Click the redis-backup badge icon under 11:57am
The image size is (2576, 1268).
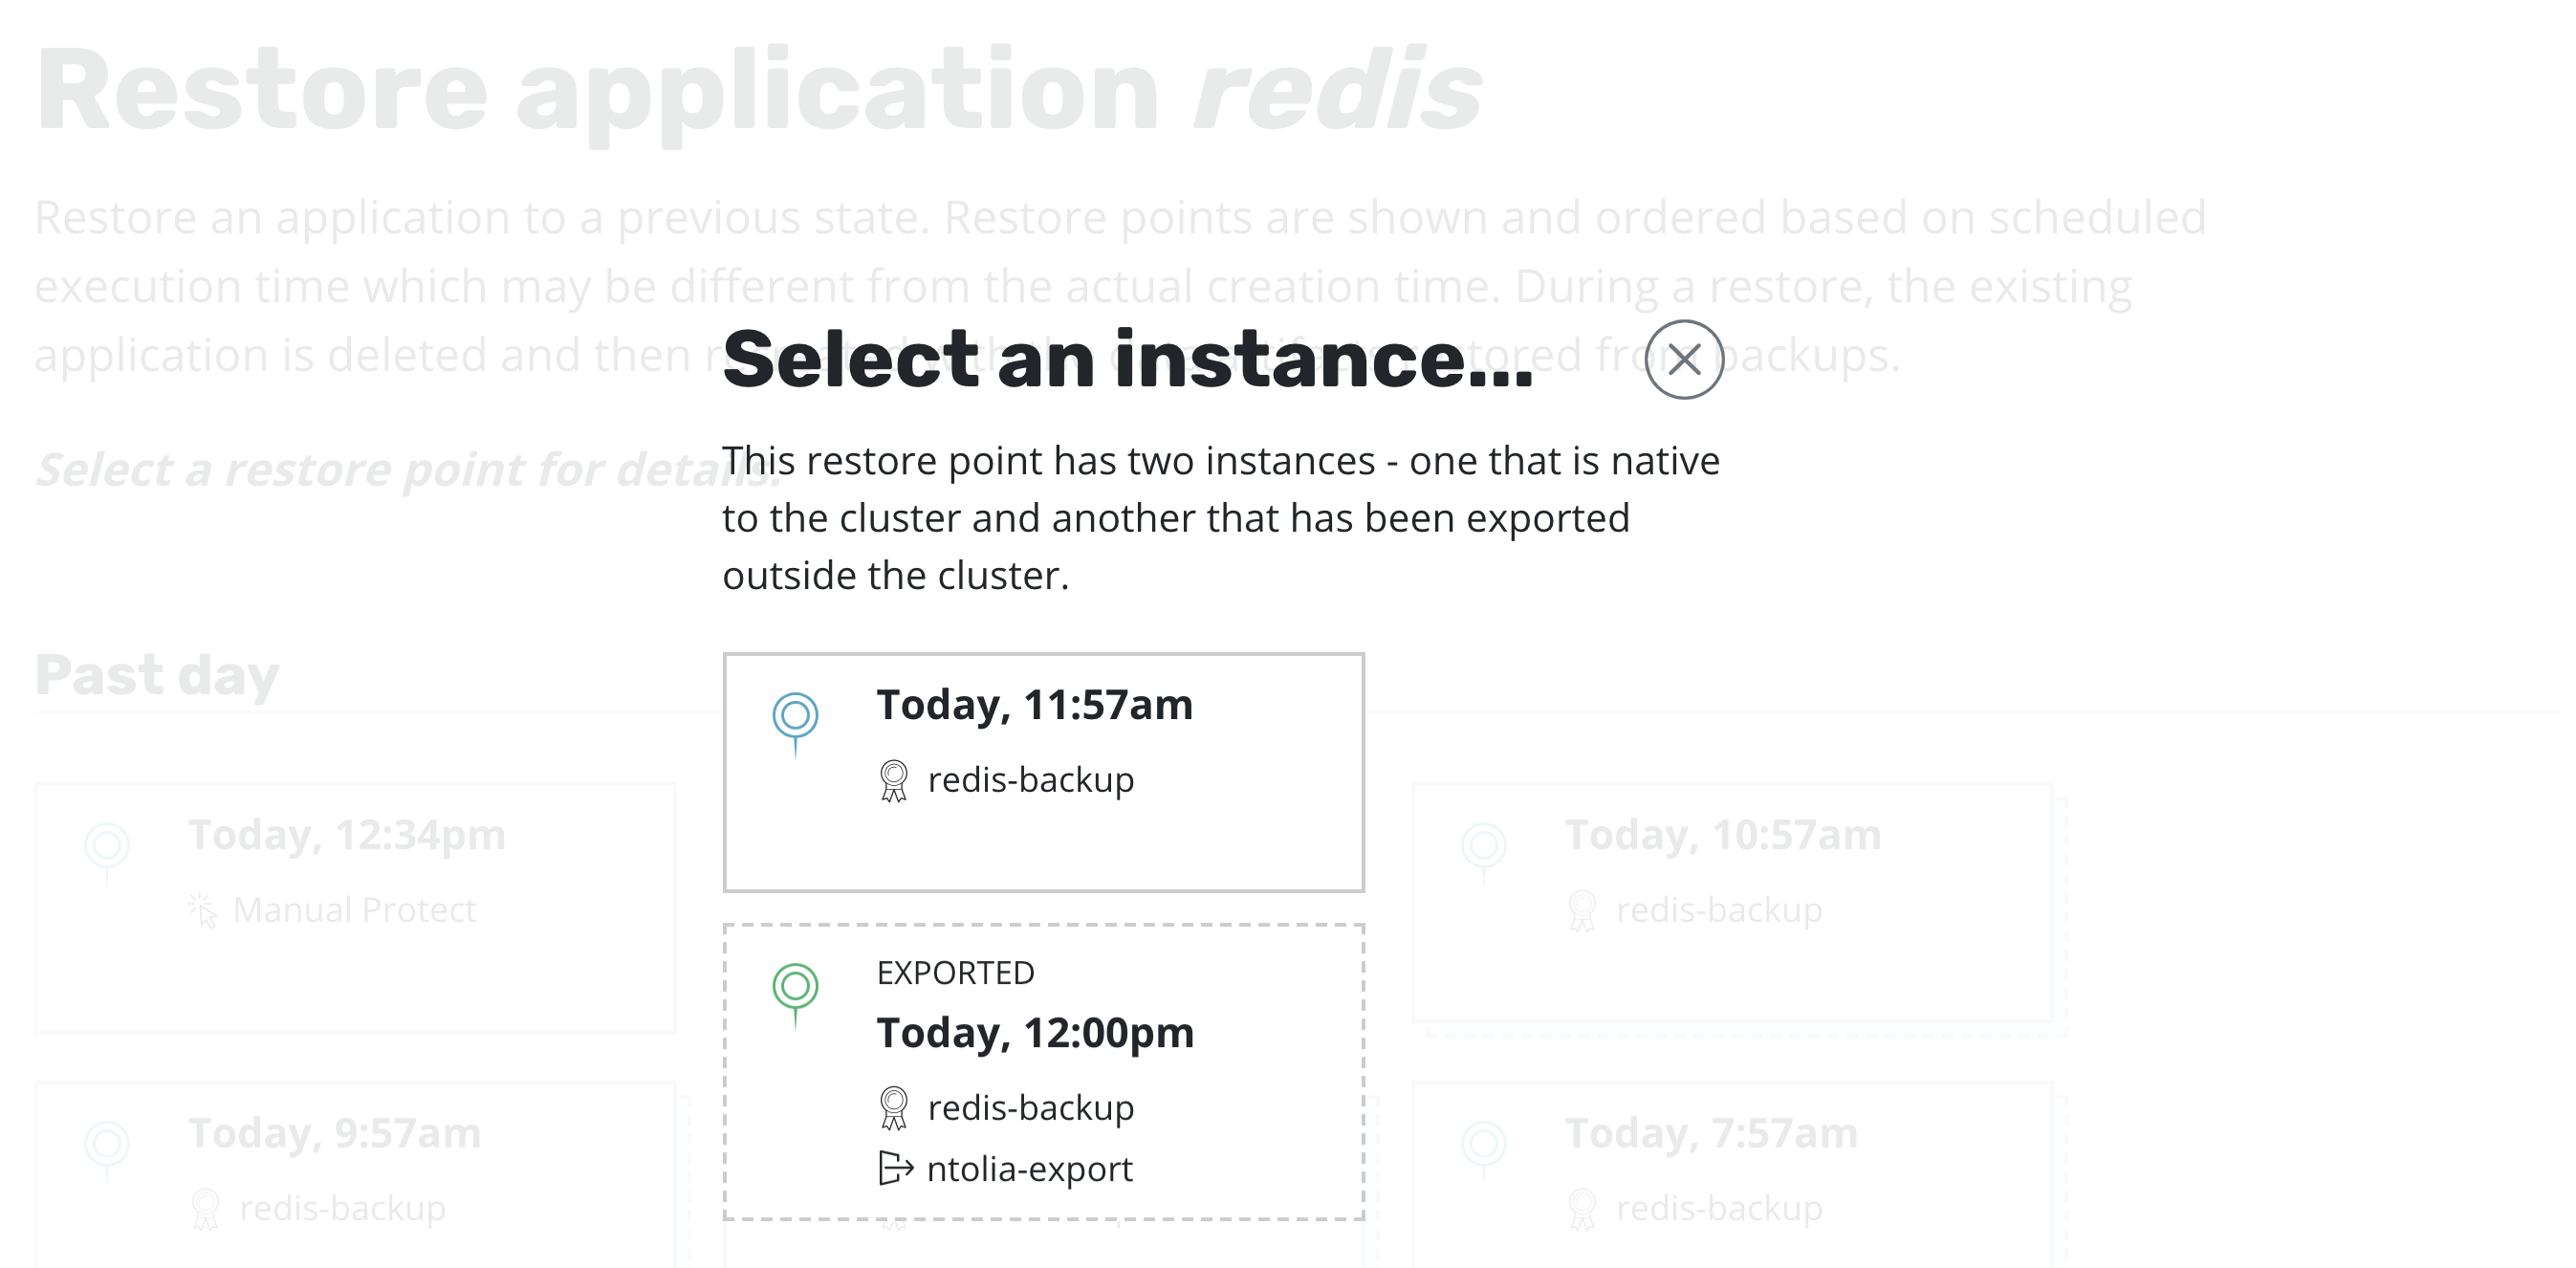coord(894,779)
